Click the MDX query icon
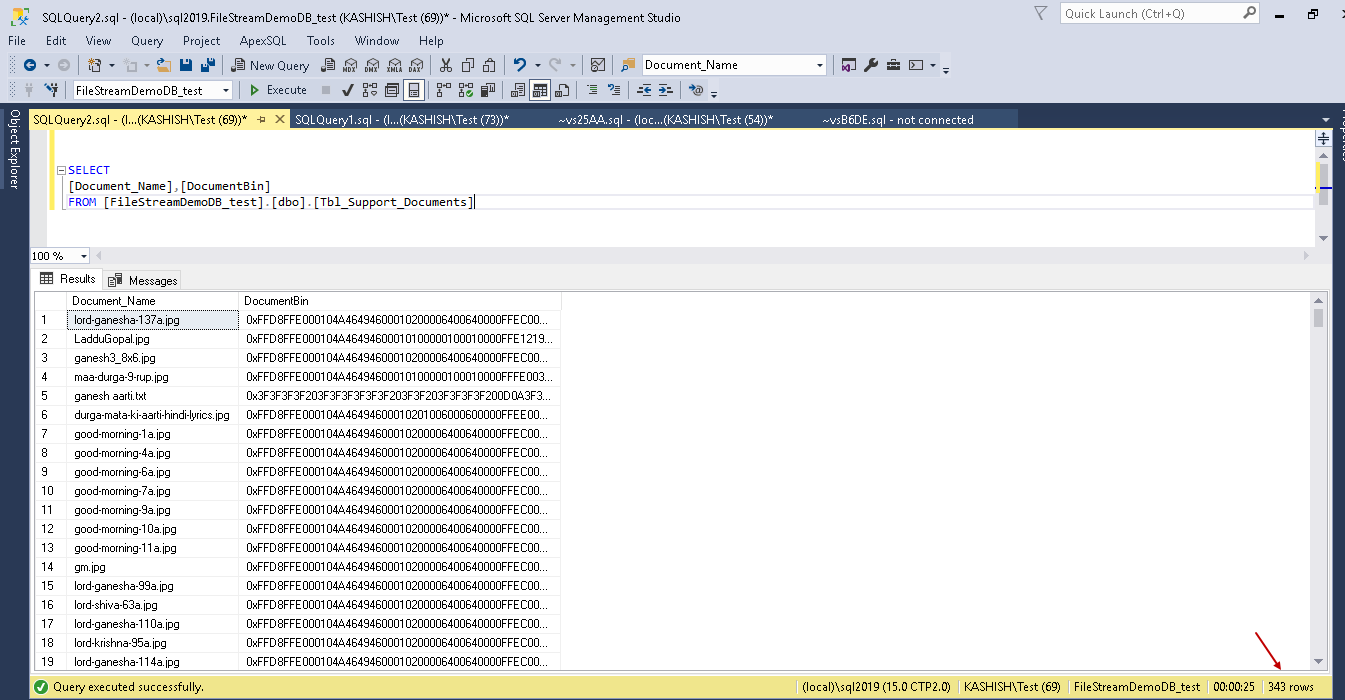 pyautogui.click(x=350, y=65)
